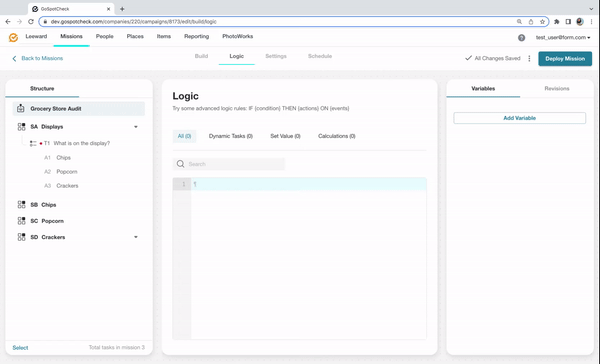This screenshot has width=600, height=364.
Task: Click the SC Popcorn section icon
Action: tap(21, 221)
